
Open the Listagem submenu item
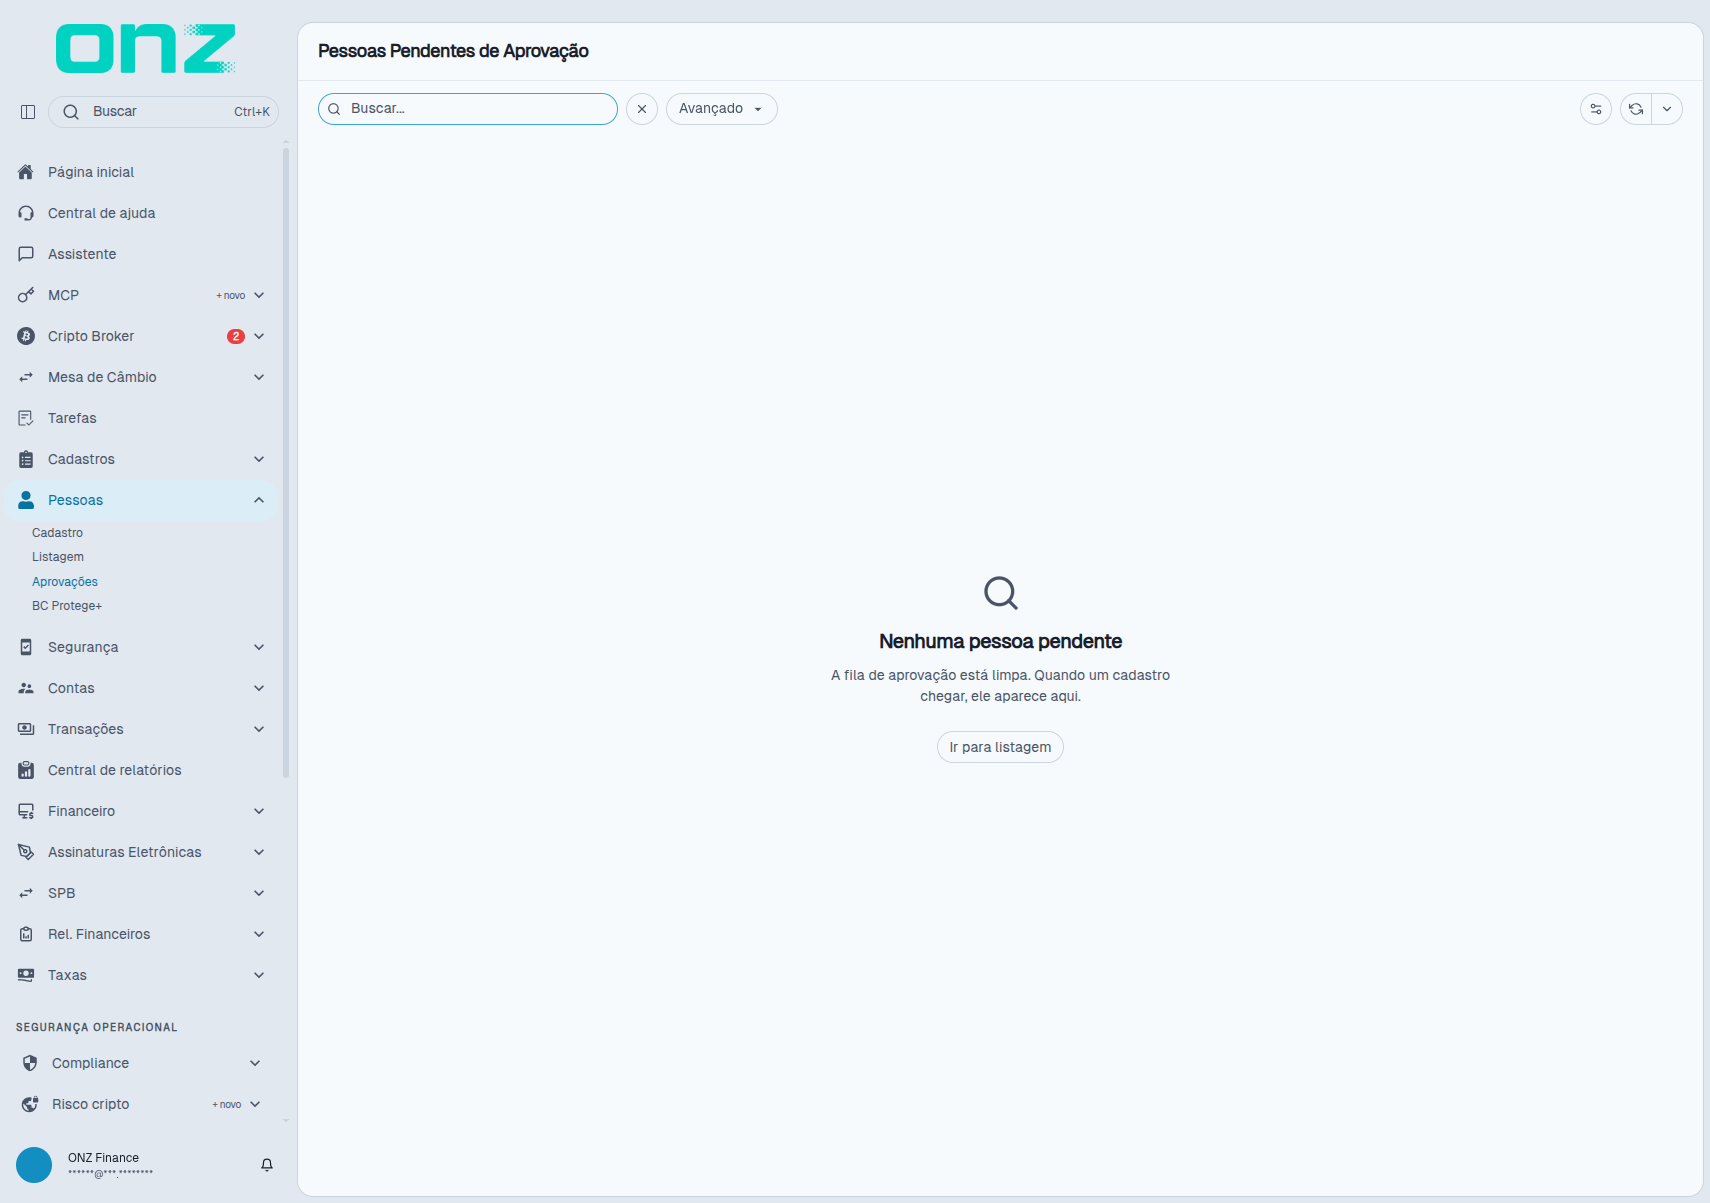pyautogui.click(x=58, y=557)
